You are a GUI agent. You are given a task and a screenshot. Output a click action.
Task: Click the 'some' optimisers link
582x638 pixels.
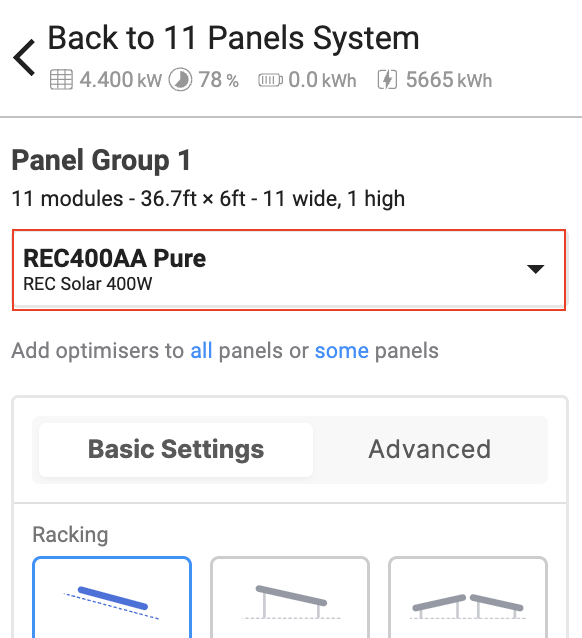[341, 351]
